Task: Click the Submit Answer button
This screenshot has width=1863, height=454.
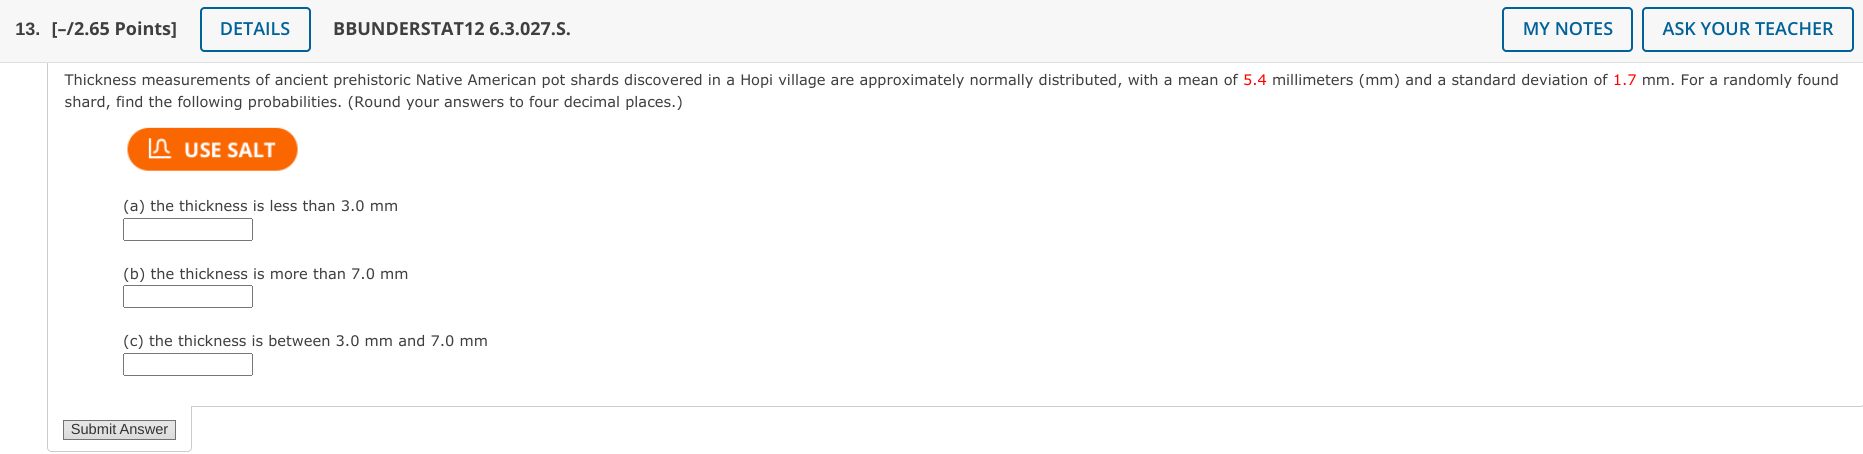Action: click(x=119, y=429)
